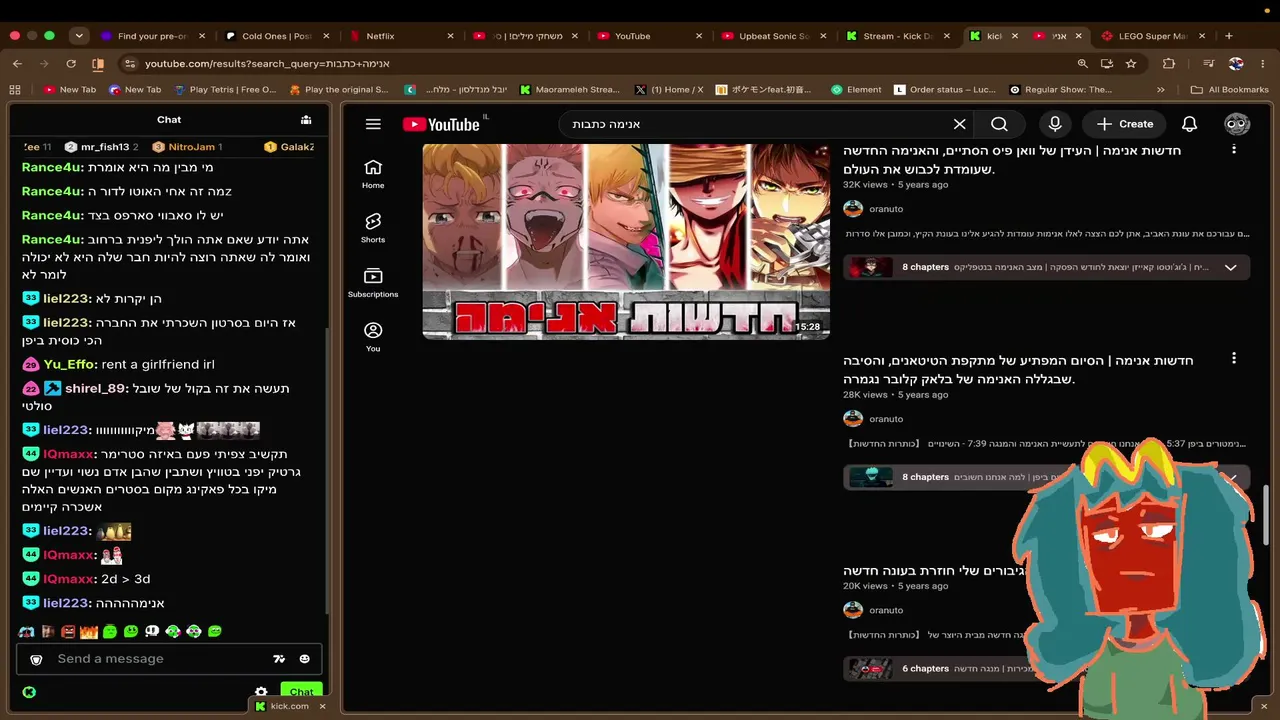Focus the Send a message chat field
1280x720 pixels.
(160, 659)
